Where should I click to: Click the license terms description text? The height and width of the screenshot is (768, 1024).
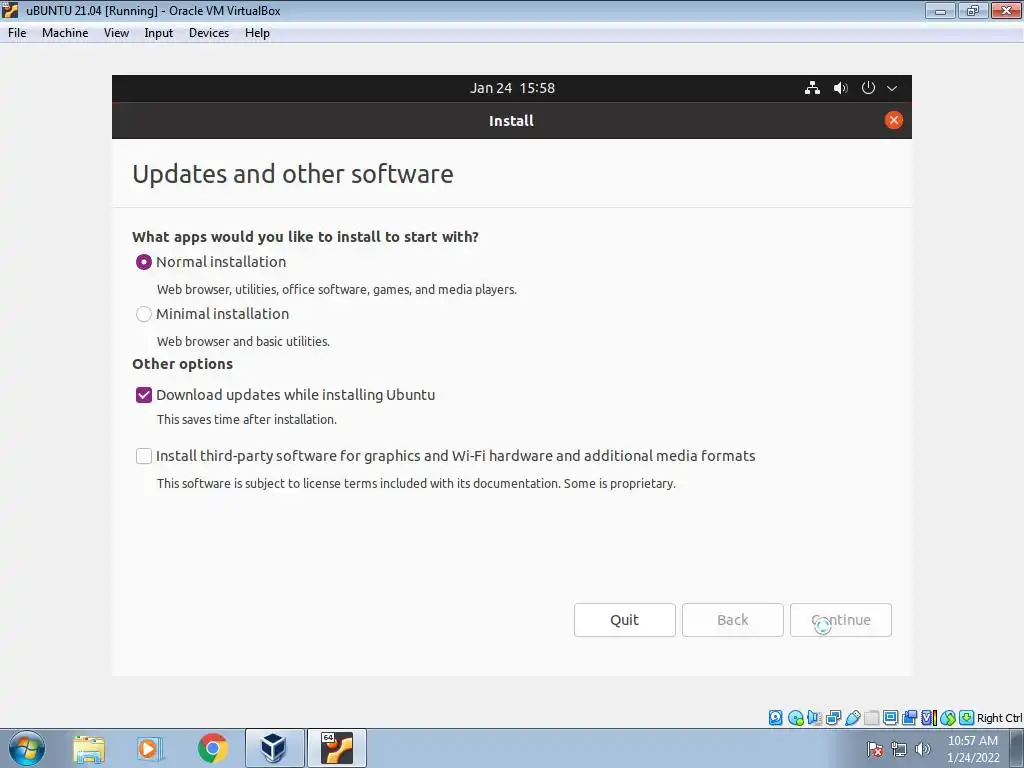[416, 483]
